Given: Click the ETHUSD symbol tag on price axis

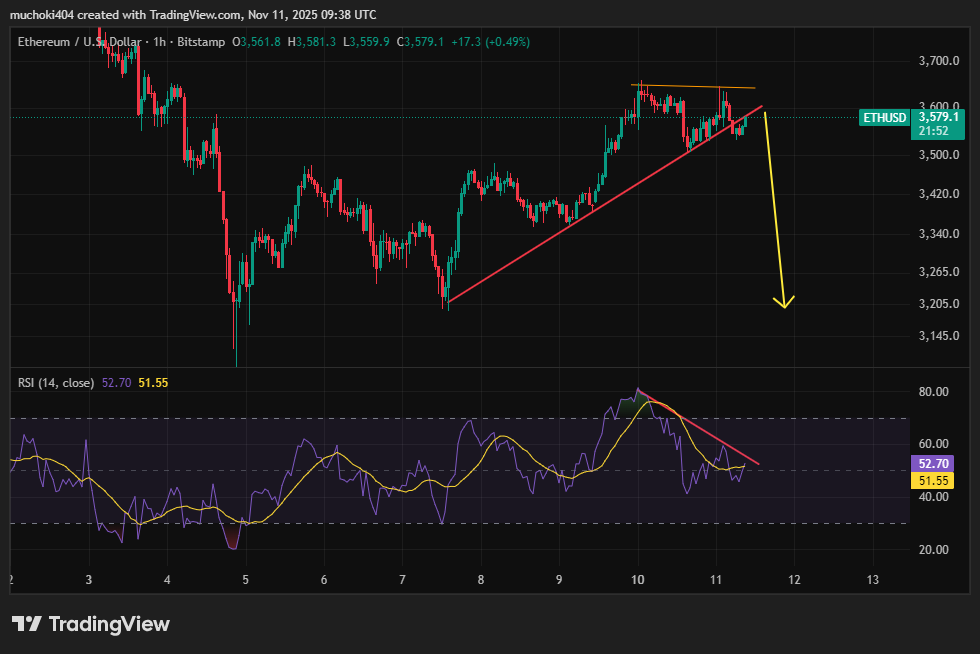Looking at the screenshot, I should (x=885, y=118).
